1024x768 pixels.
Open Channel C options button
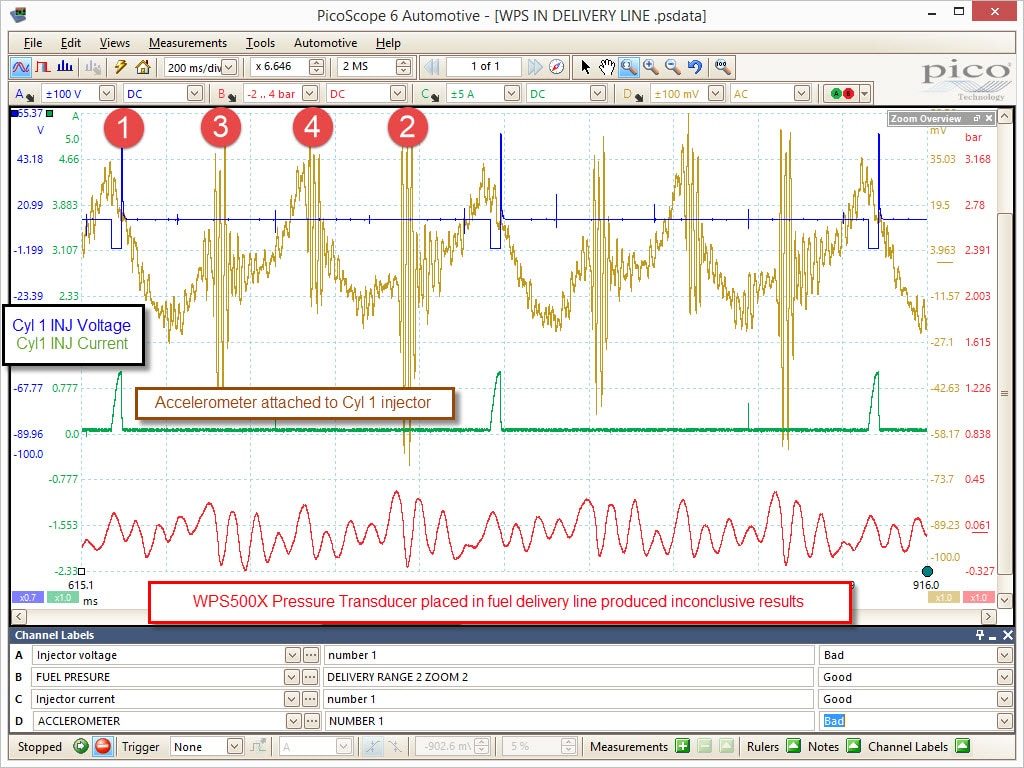coord(430,95)
